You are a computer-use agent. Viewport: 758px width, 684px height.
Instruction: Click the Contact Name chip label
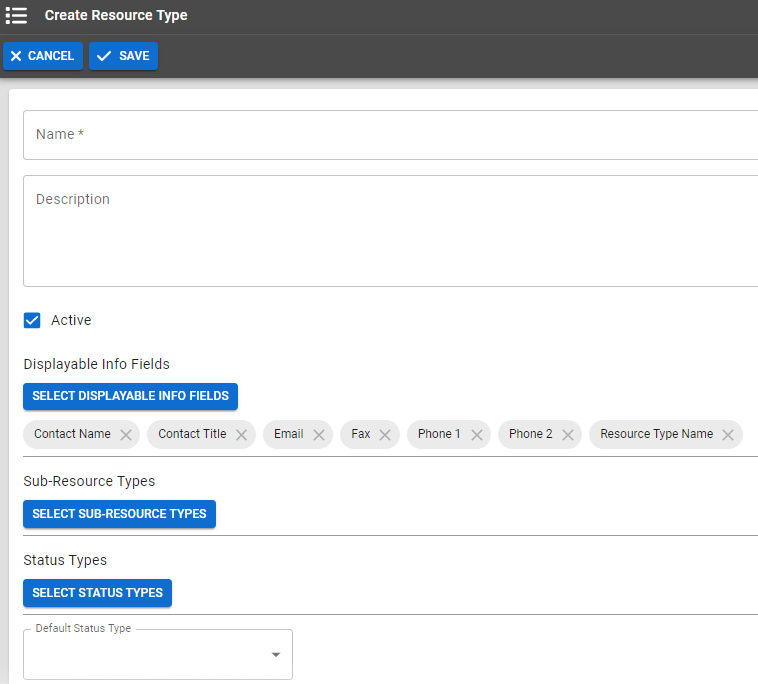point(73,434)
